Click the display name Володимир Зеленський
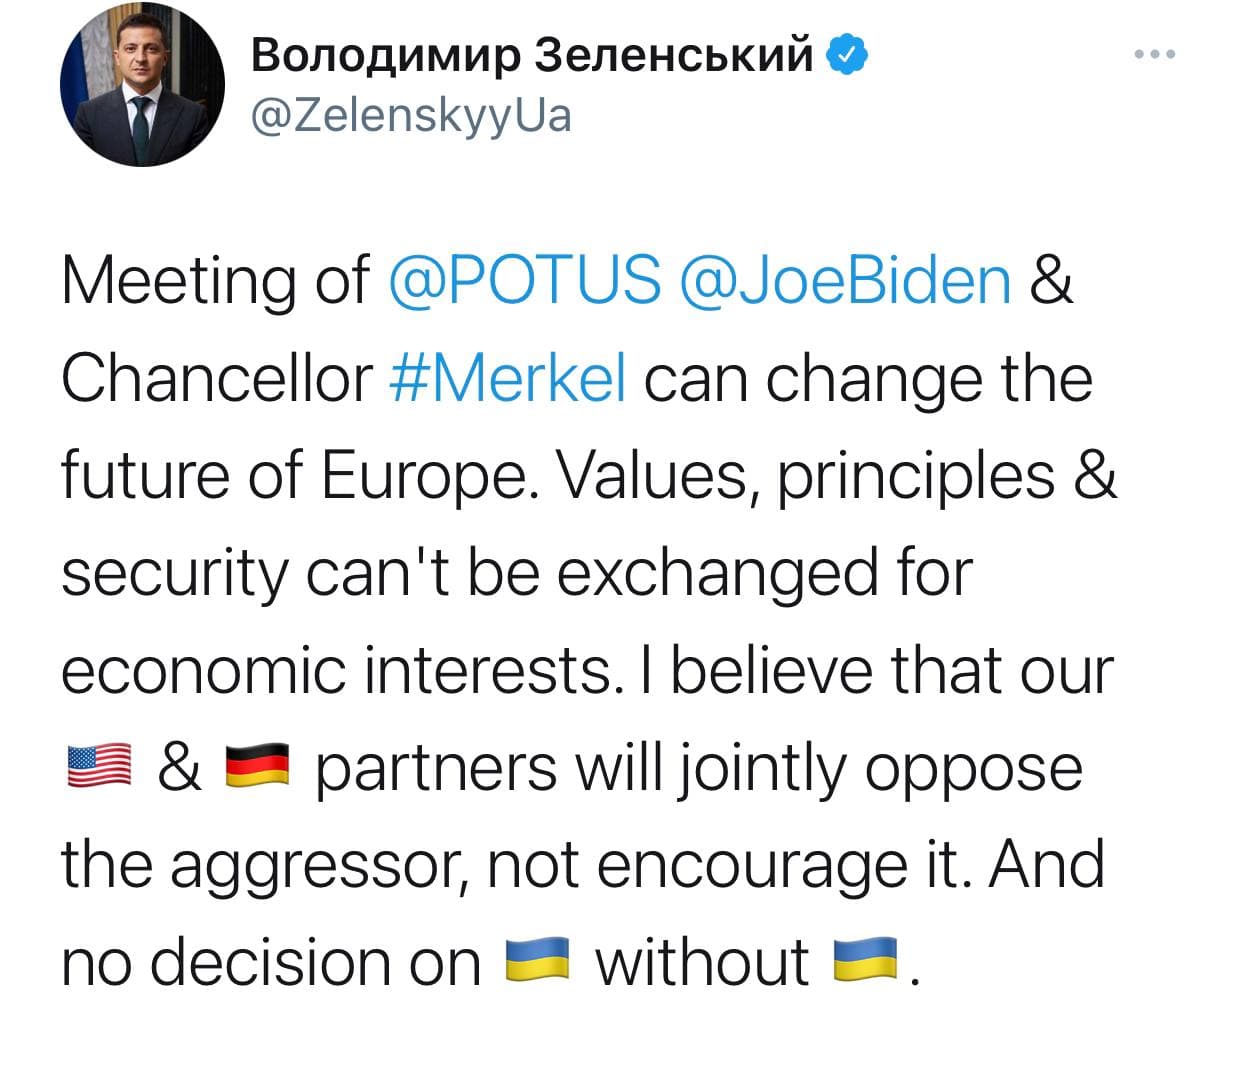 pos(533,56)
